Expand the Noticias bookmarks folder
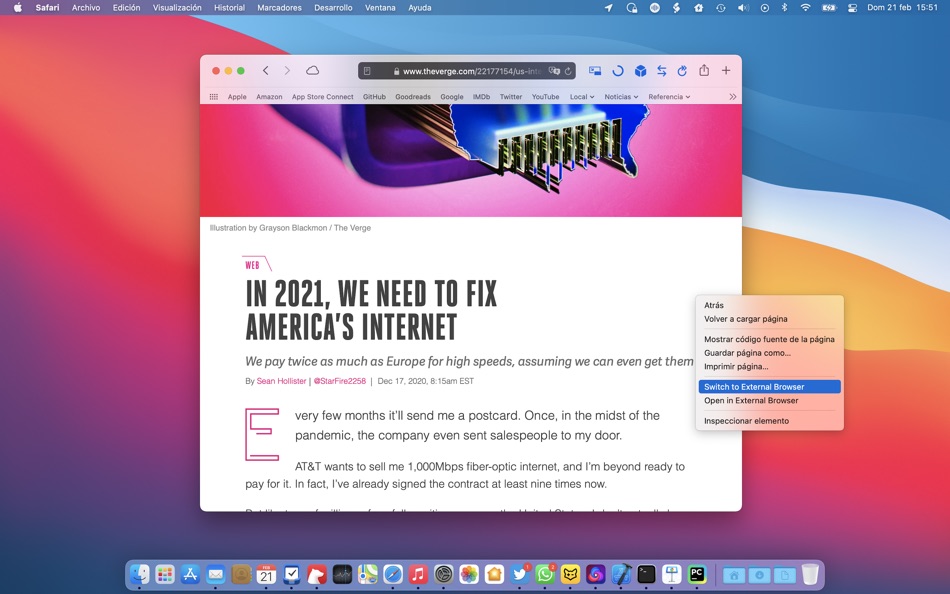The height and width of the screenshot is (594, 950). point(621,97)
